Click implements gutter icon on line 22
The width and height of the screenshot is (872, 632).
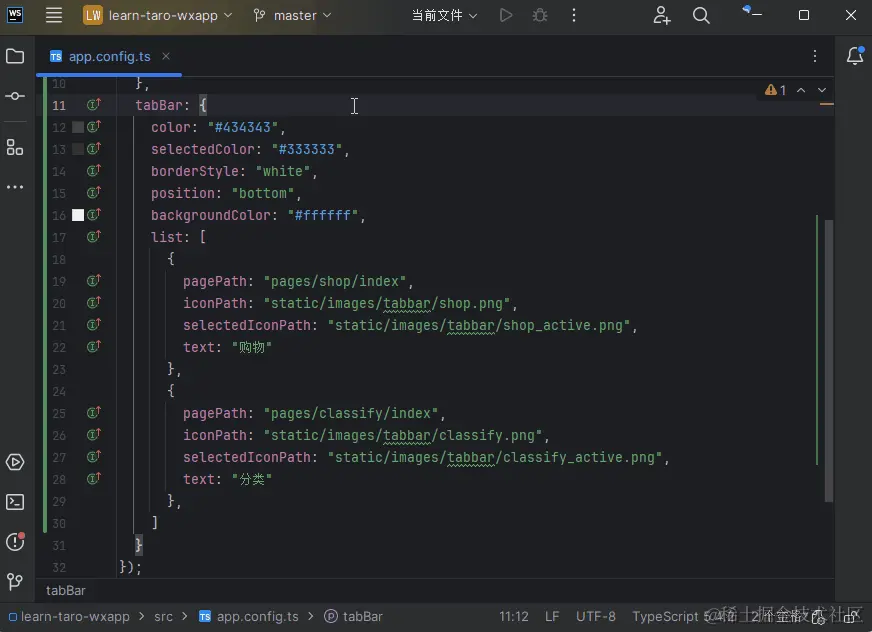pos(94,347)
